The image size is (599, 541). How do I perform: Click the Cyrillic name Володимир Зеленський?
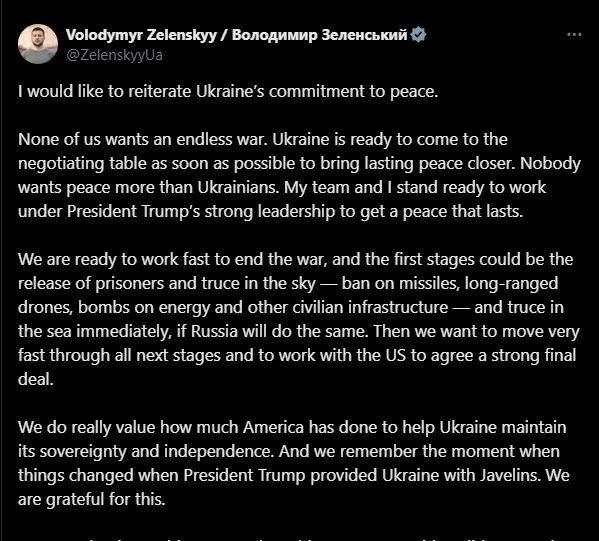[x=319, y=35]
